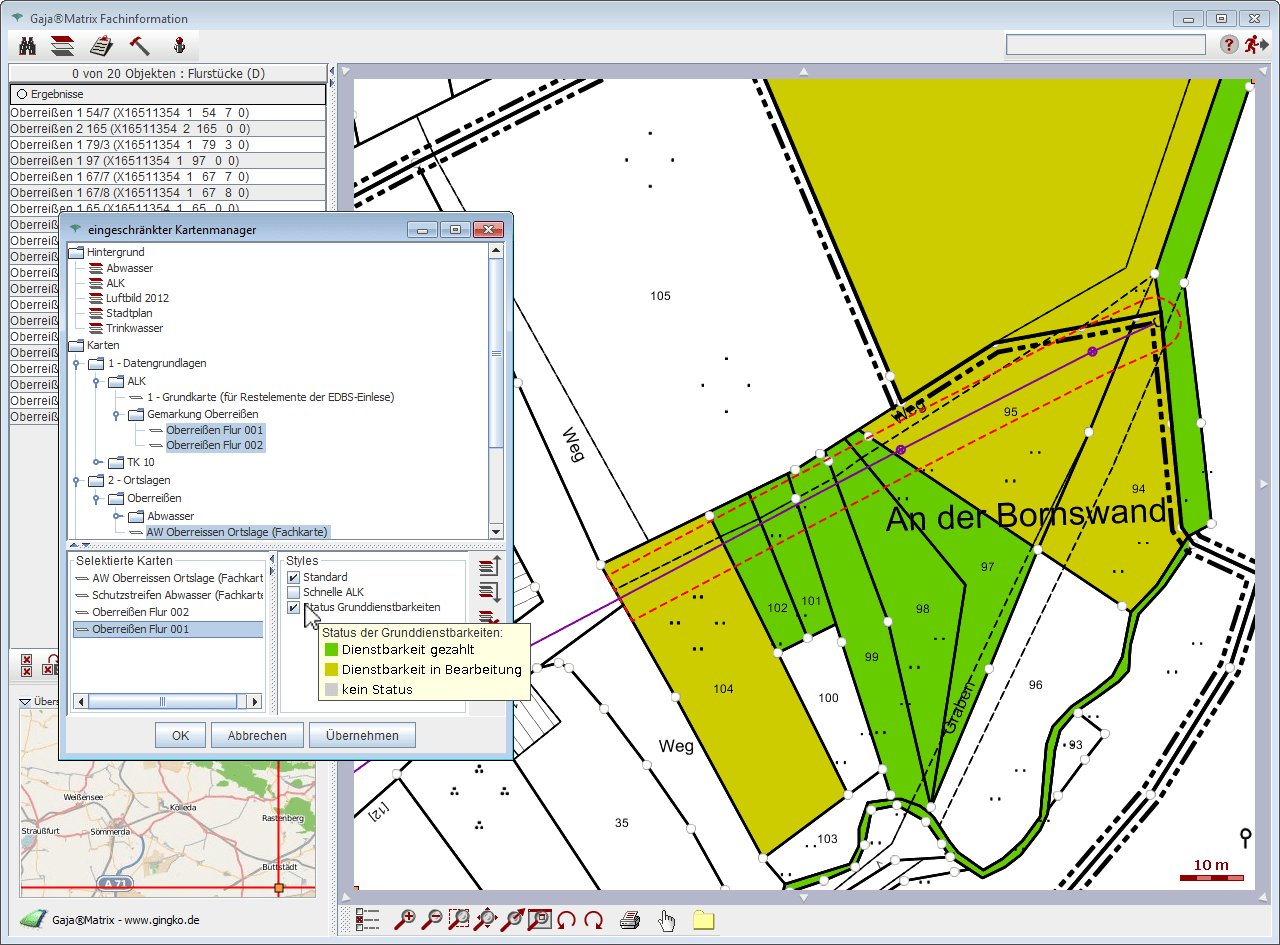The width and height of the screenshot is (1280, 945).
Task: Collapse the Gemarkung Oberreißen node
Action: point(116,414)
